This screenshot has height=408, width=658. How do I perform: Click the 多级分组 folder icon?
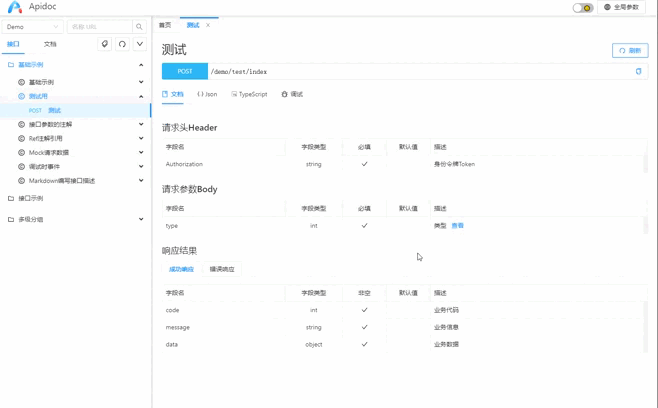coord(11,219)
